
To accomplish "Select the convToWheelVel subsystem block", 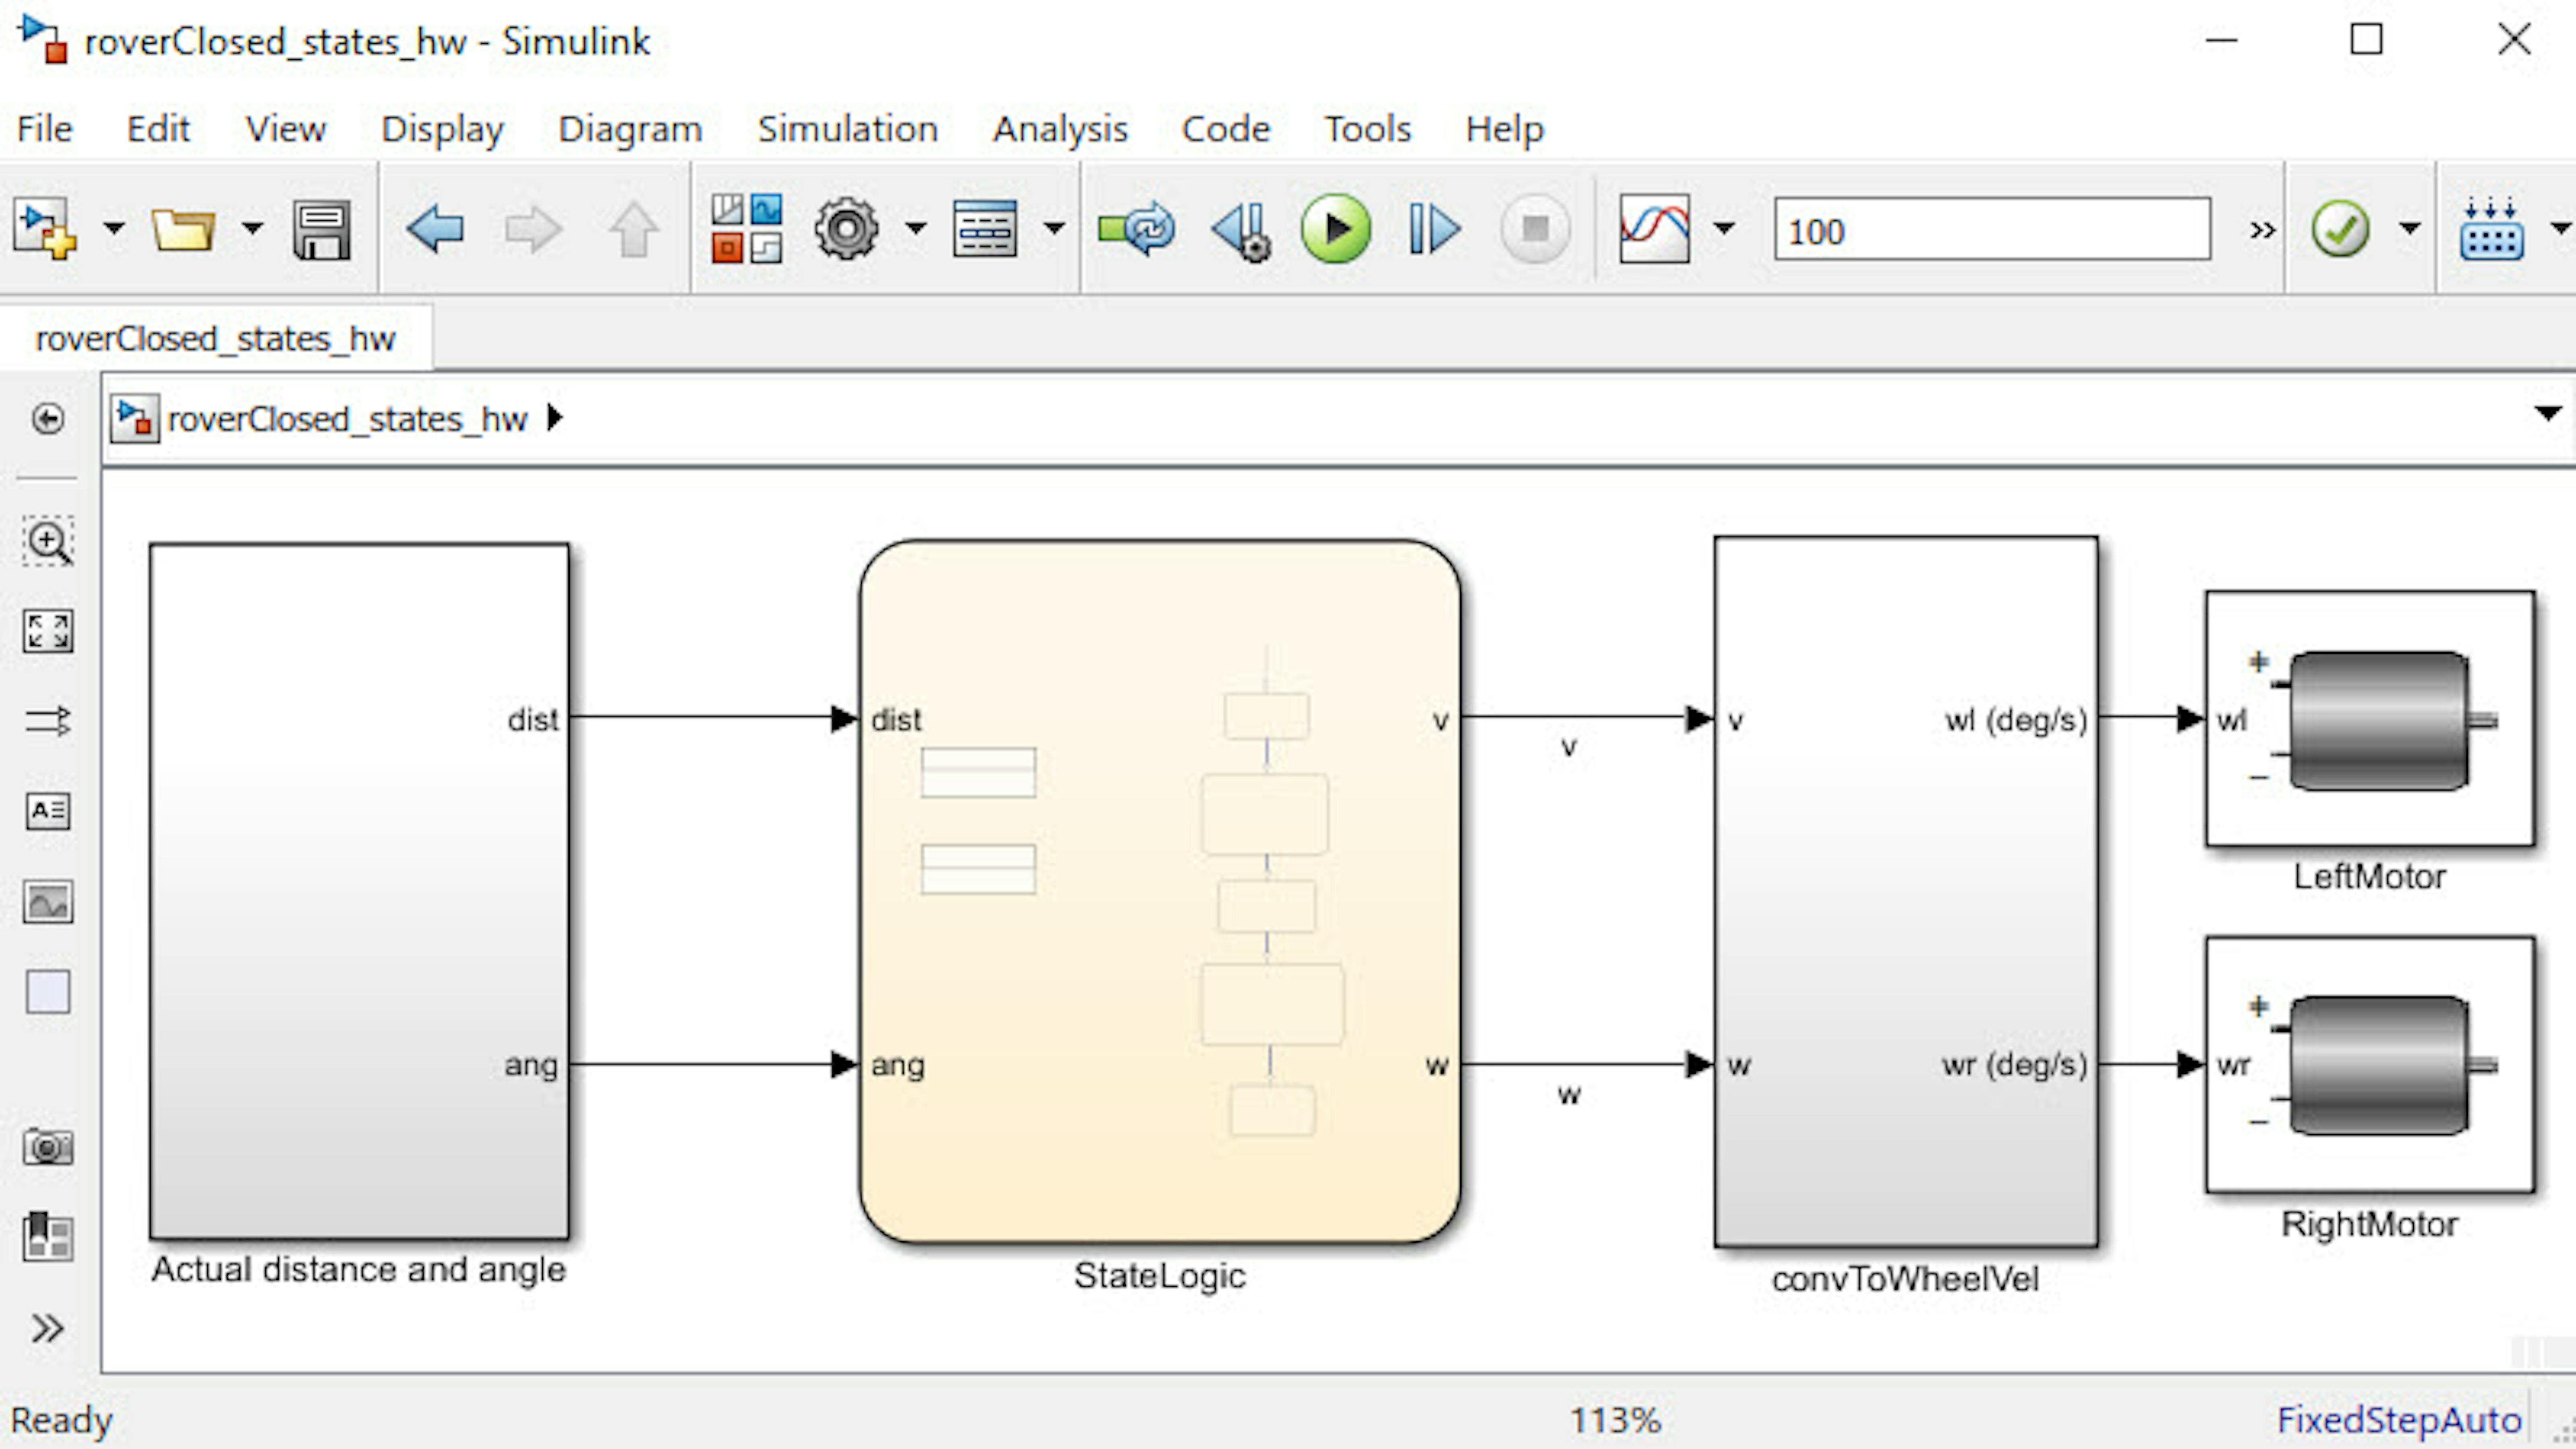I will [1906, 892].
